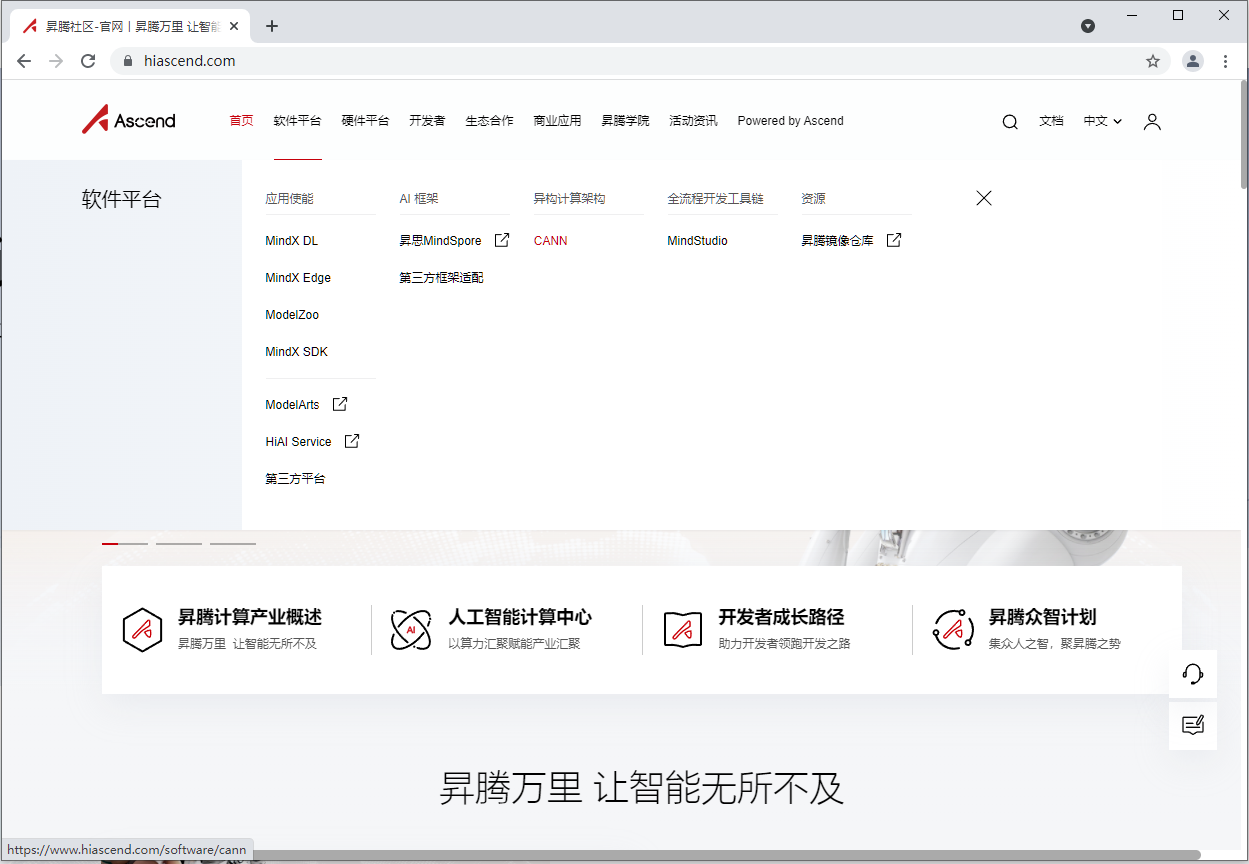1249x864 pixels.
Task: Open the 软件平台 nav item
Action: [297, 121]
